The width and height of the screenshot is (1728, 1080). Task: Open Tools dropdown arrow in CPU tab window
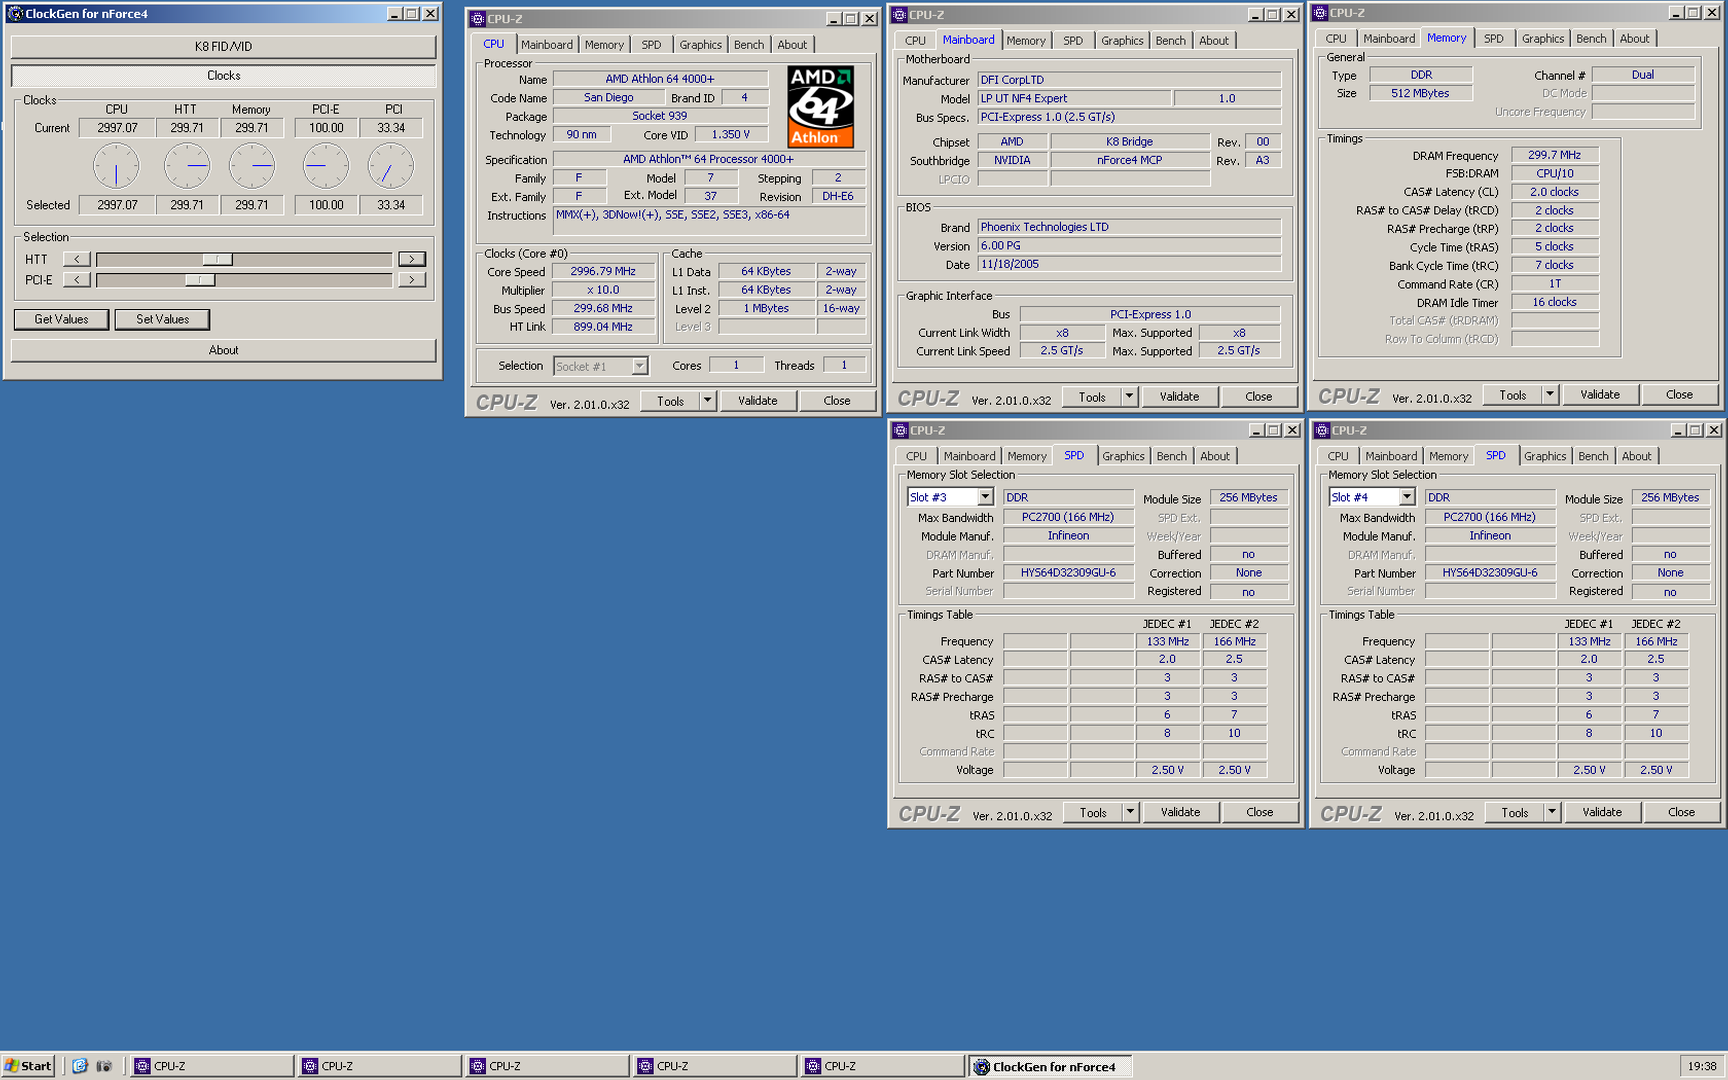708,401
